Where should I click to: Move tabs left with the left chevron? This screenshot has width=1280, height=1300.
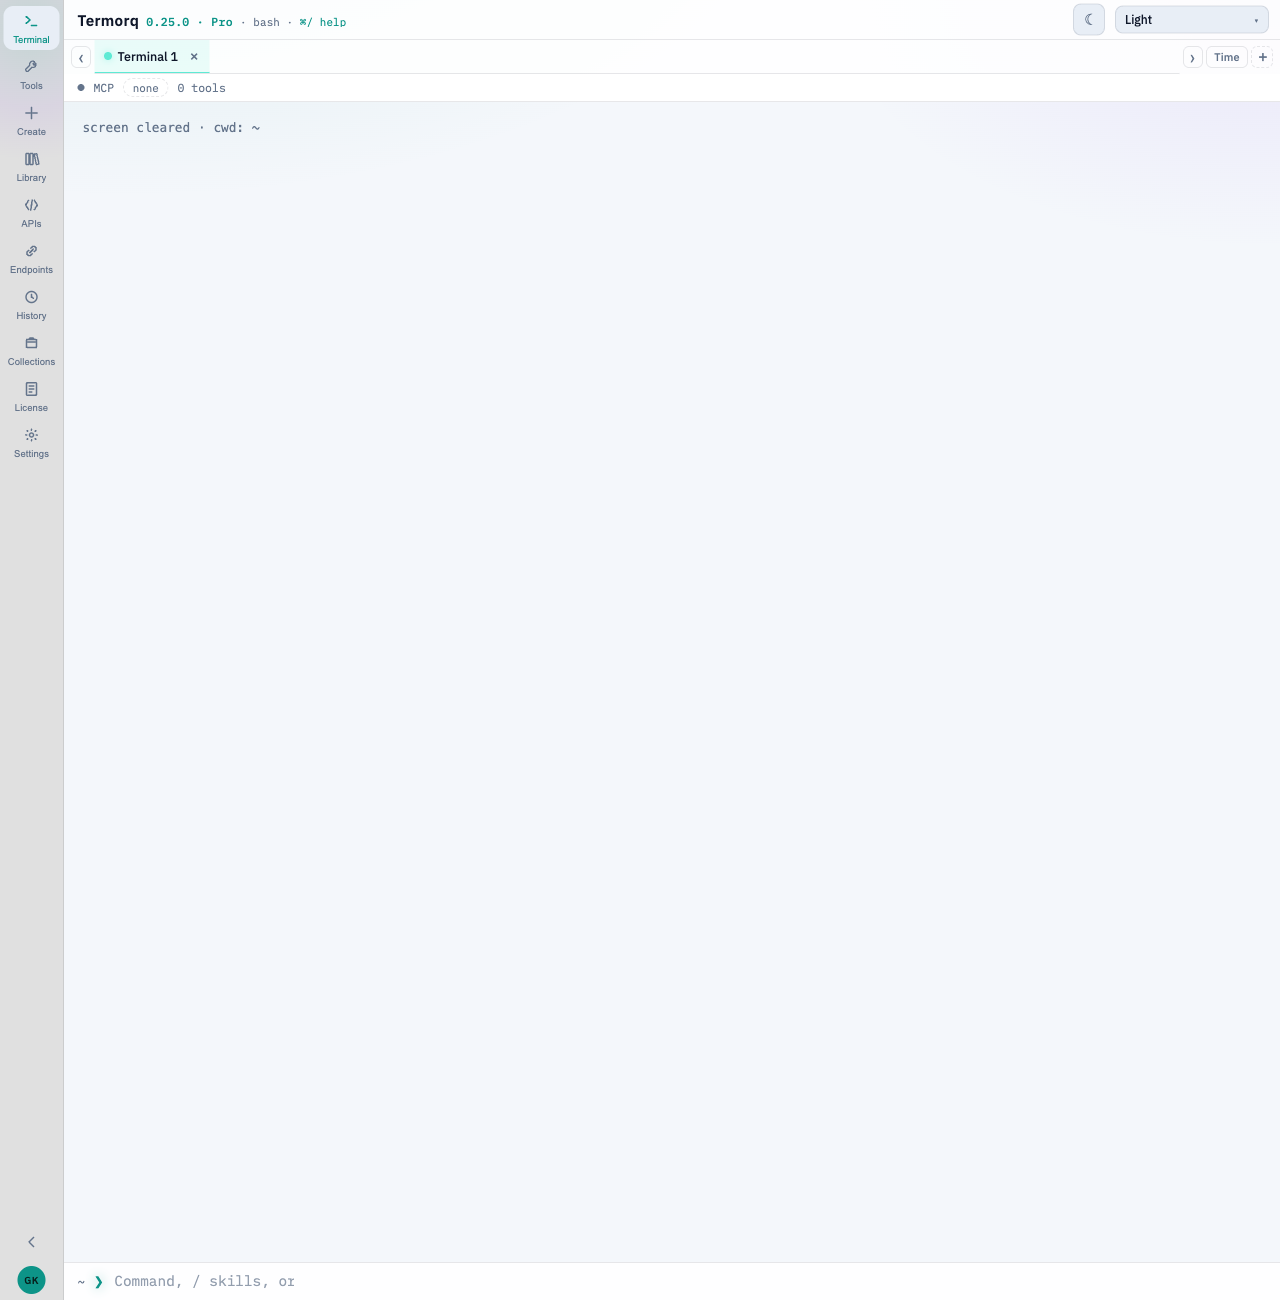81,58
